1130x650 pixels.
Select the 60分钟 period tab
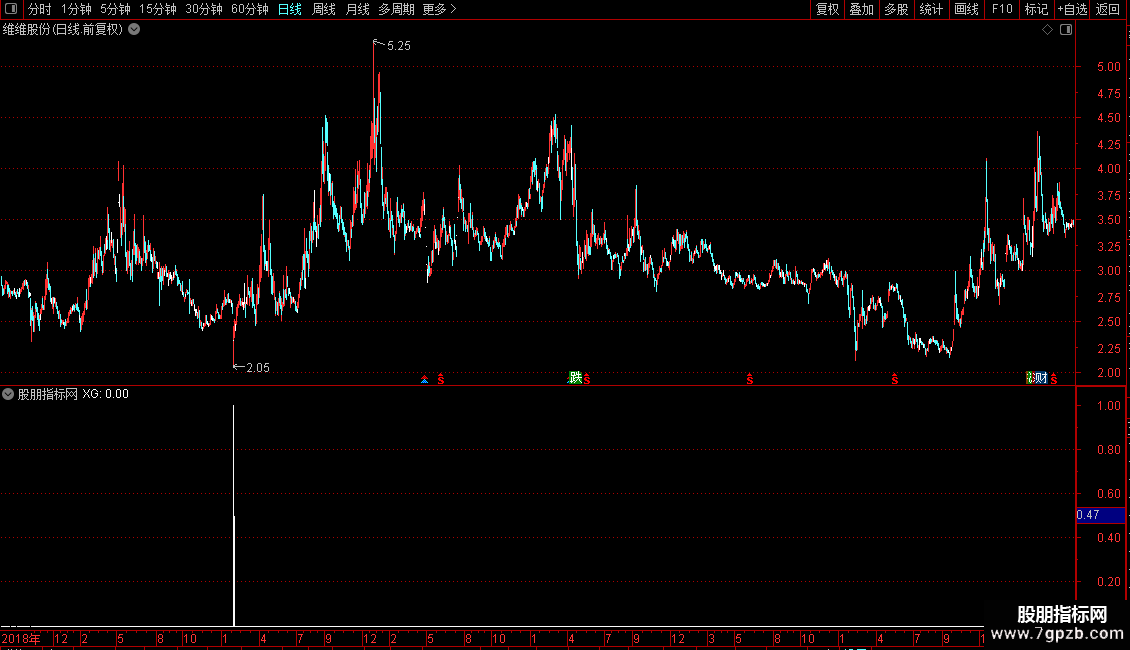(x=249, y=9)
